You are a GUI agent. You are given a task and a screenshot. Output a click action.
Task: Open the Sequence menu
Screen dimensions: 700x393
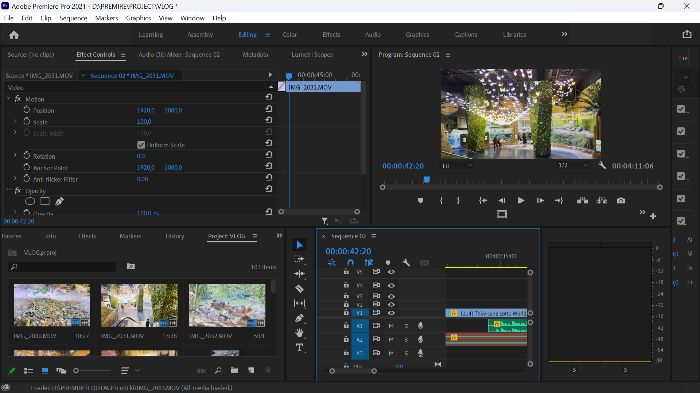pyautogui.click(x=73, y=18)
